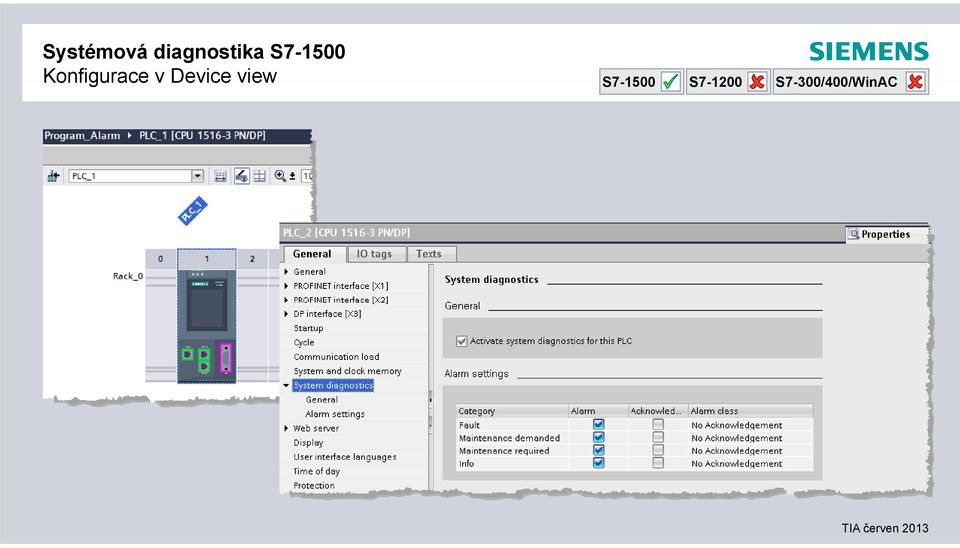
Task: Click the magenta DP port on CPU
Action: pyautogui.click(x=226, y=358)
